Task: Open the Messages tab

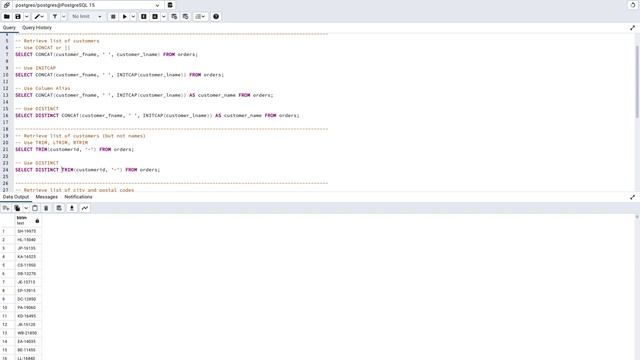Action: click(x=47, y=197)
